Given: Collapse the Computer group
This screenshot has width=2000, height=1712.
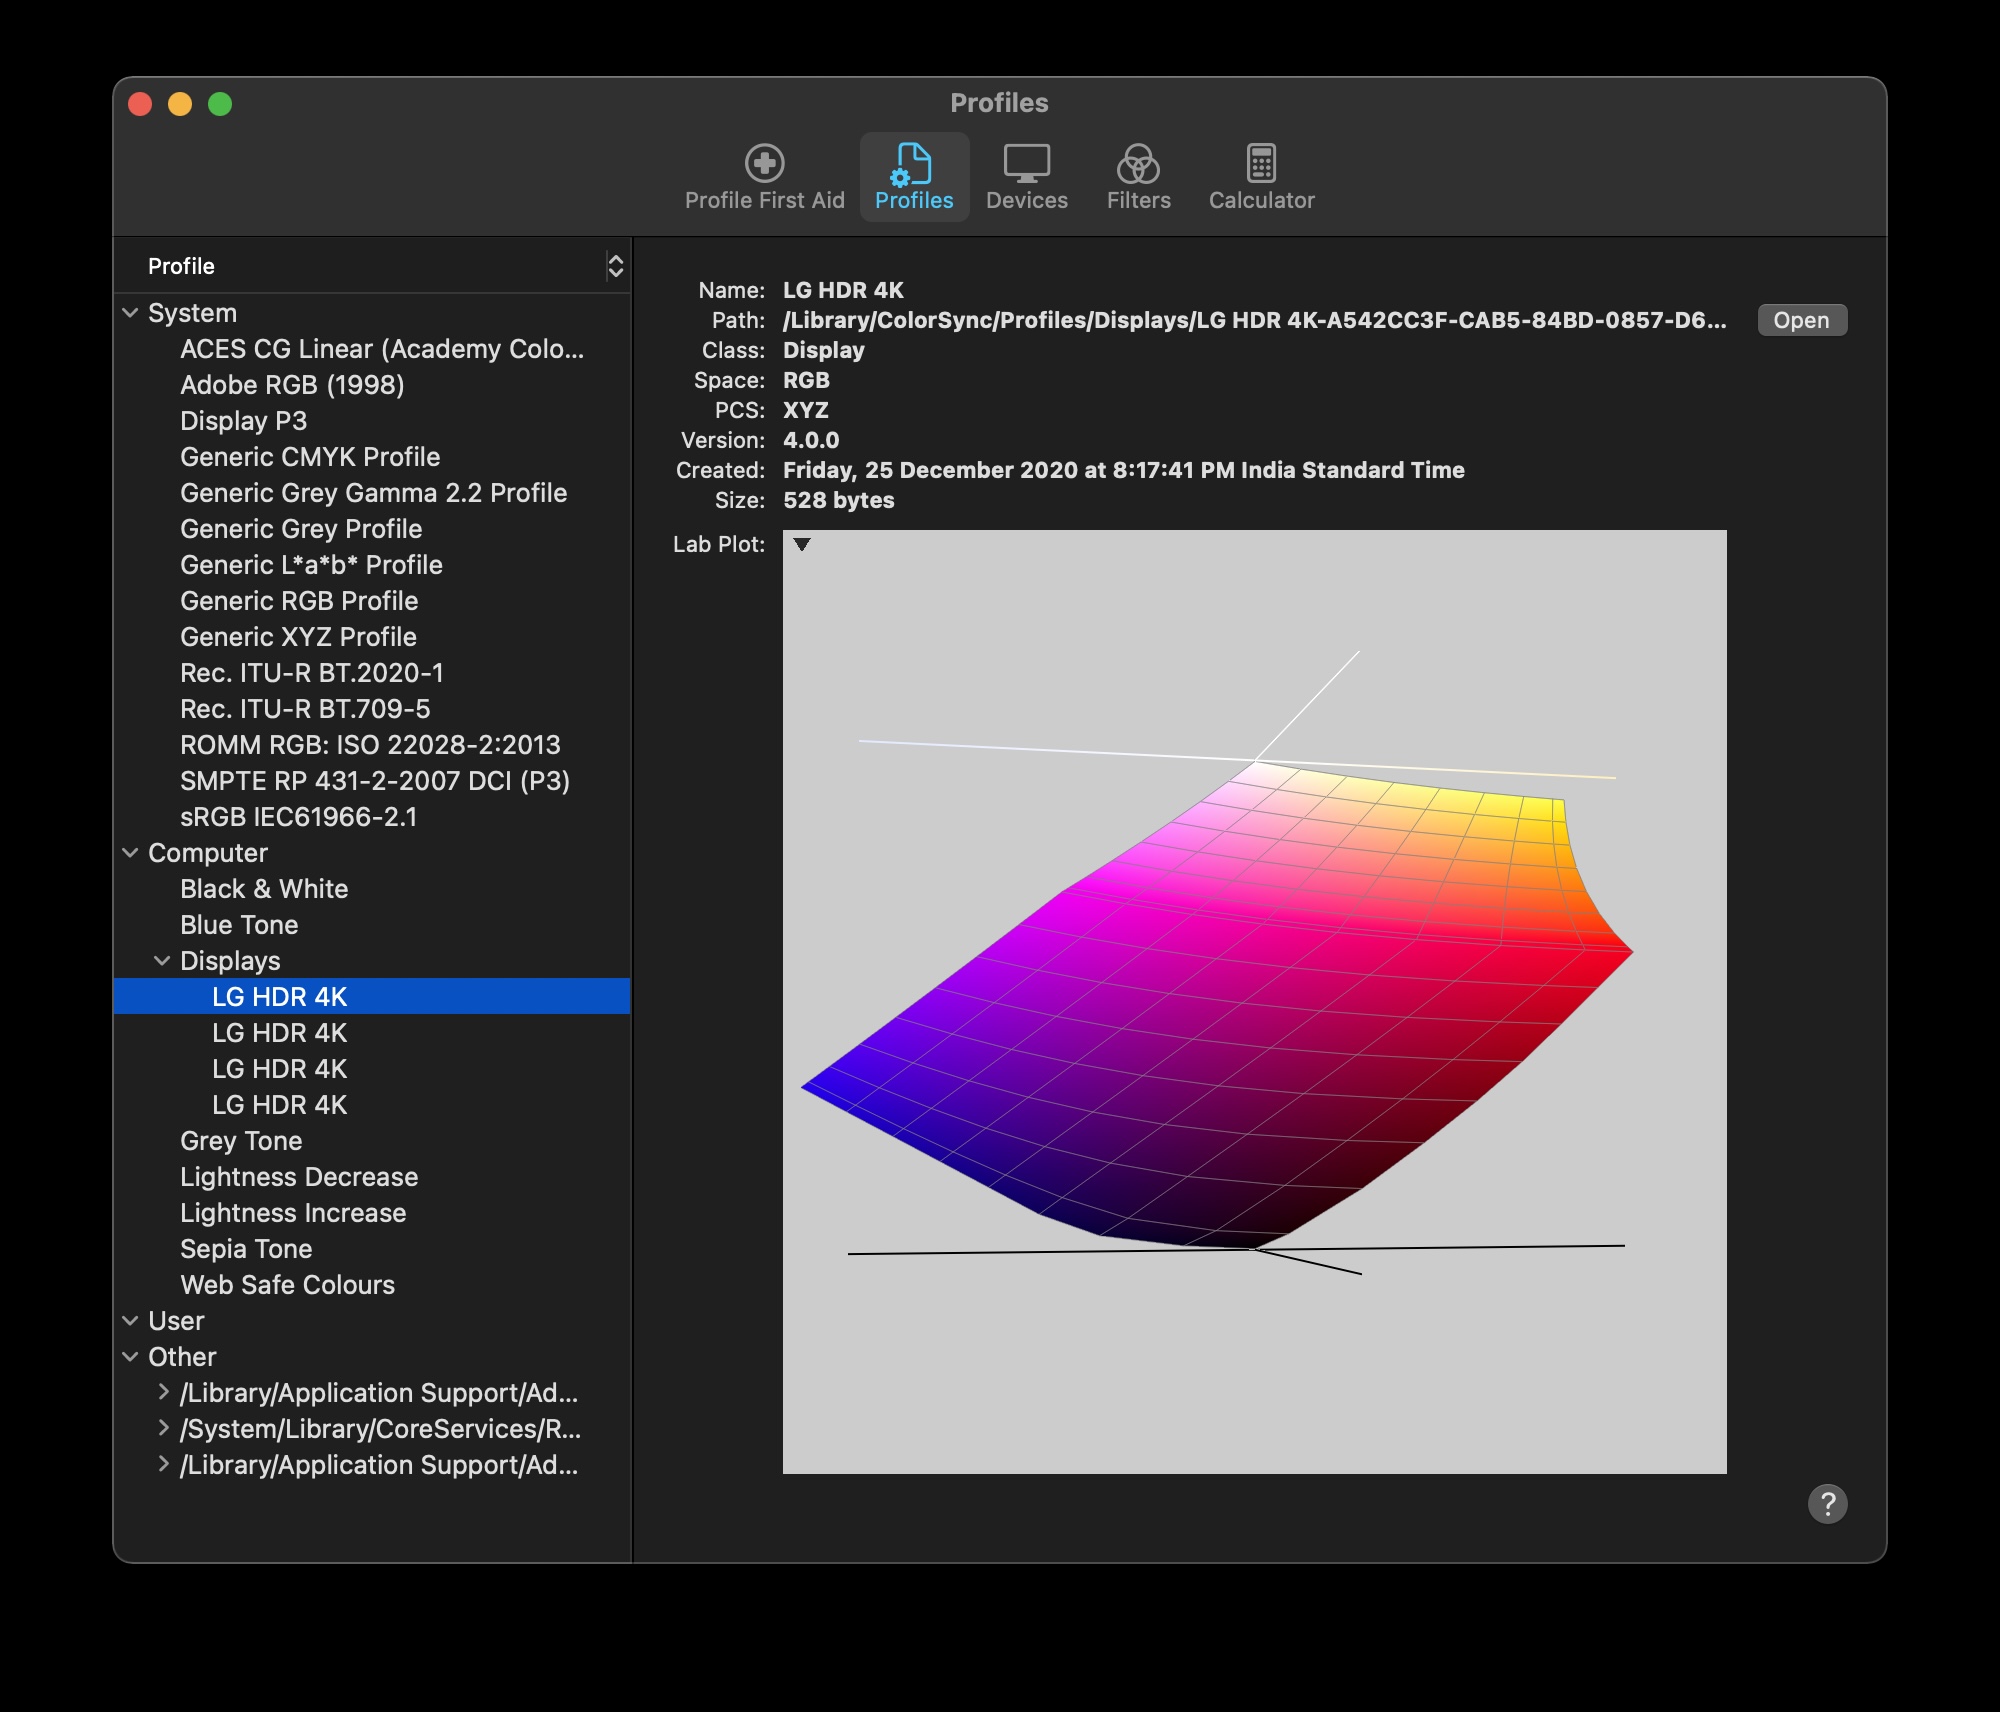Looking at the screenshot, I should tap(130, 853).
